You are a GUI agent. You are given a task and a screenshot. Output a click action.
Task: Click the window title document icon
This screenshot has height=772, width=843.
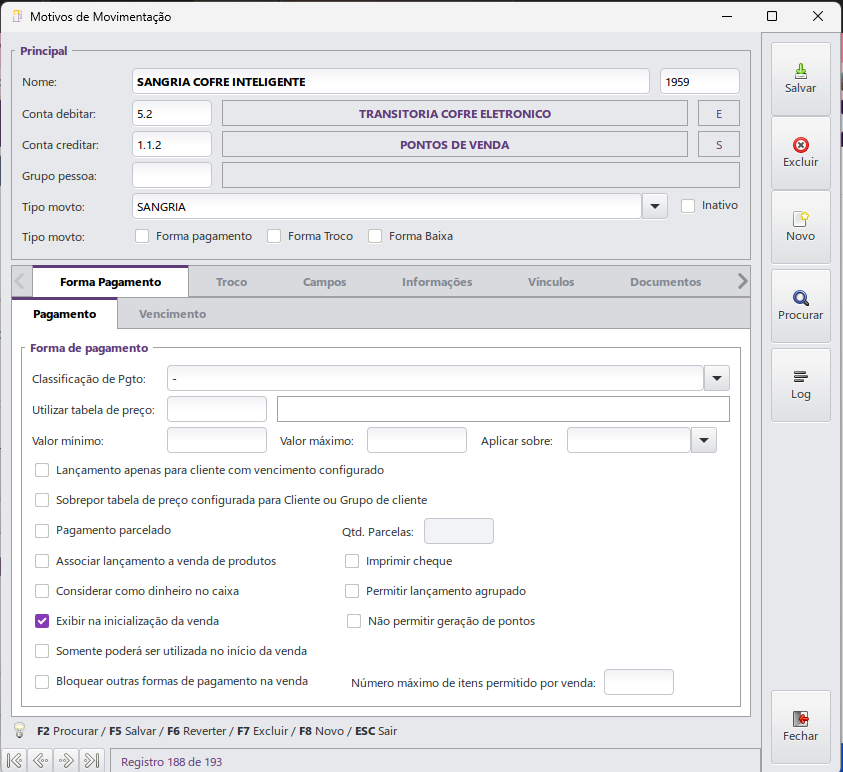[17, 16]
